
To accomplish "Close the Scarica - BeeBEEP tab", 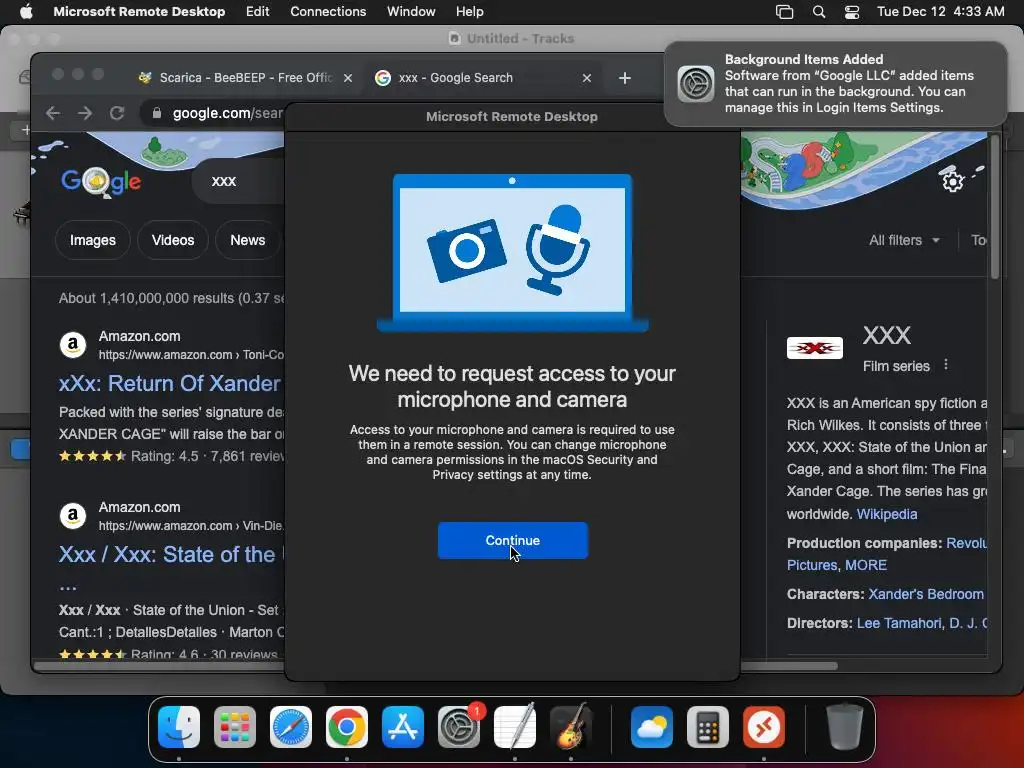I will (x=348, y=78).
